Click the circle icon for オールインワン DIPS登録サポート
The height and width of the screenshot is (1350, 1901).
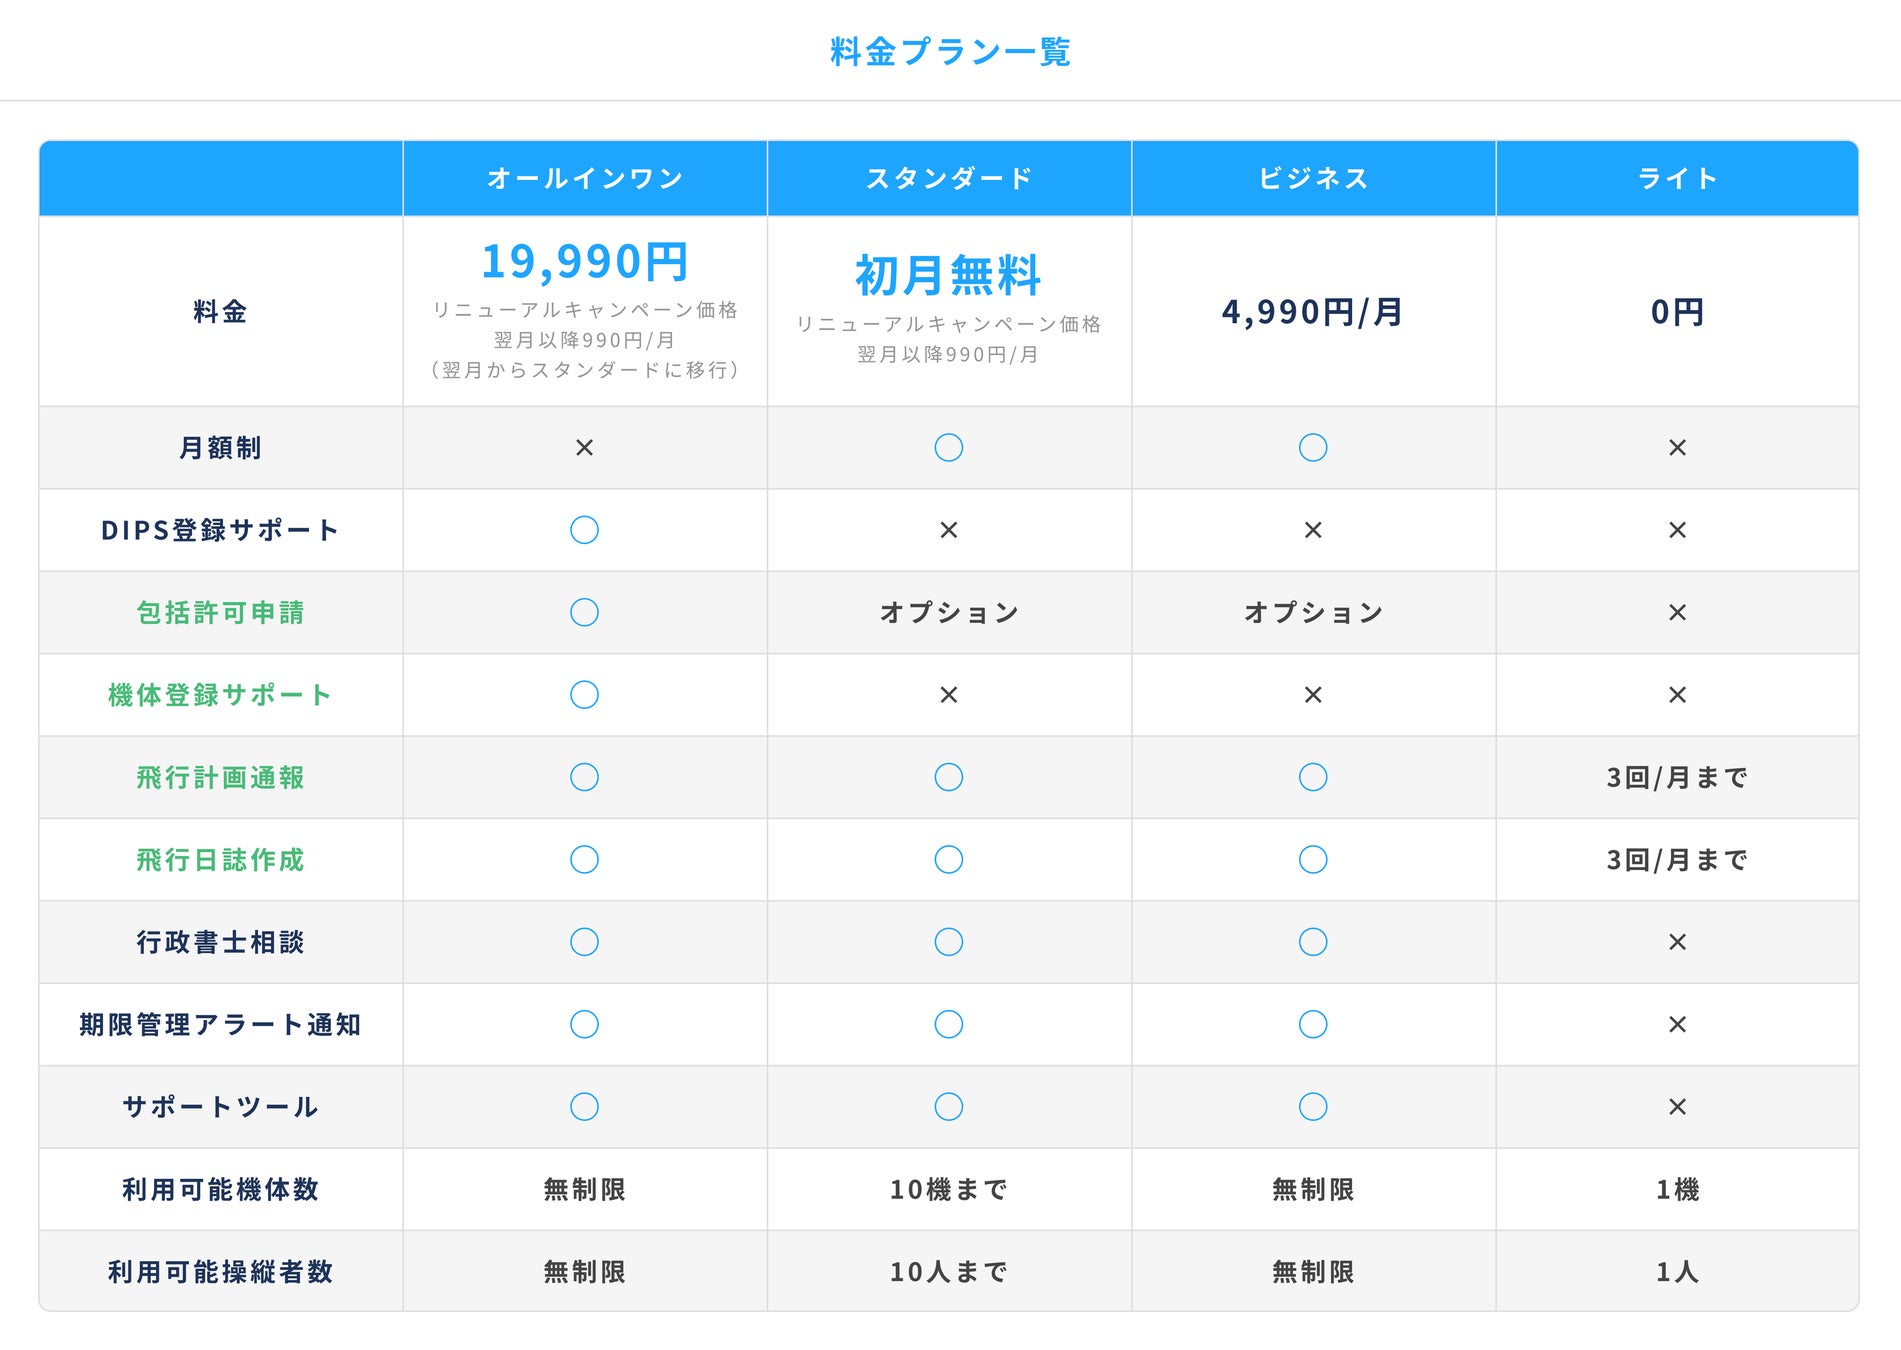(584, 530)
